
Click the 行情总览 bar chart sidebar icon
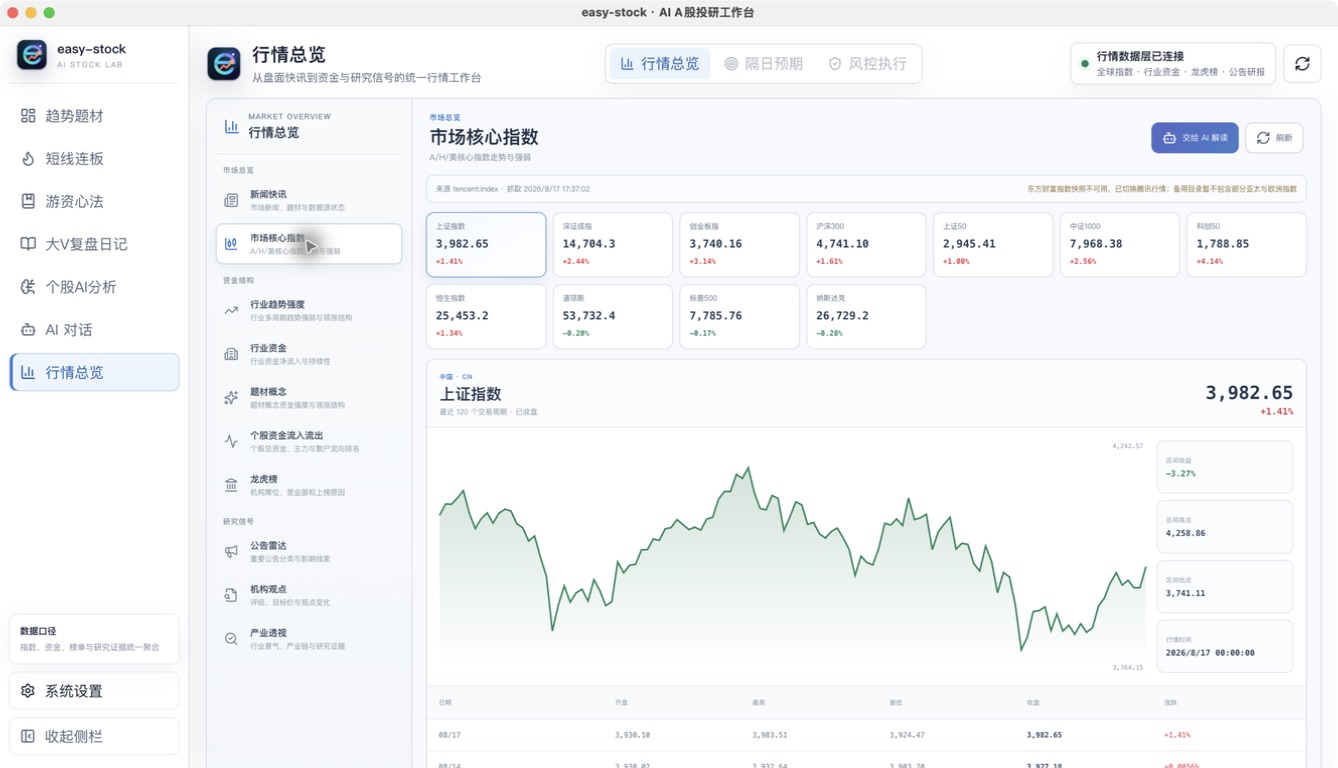coord(28,372)
